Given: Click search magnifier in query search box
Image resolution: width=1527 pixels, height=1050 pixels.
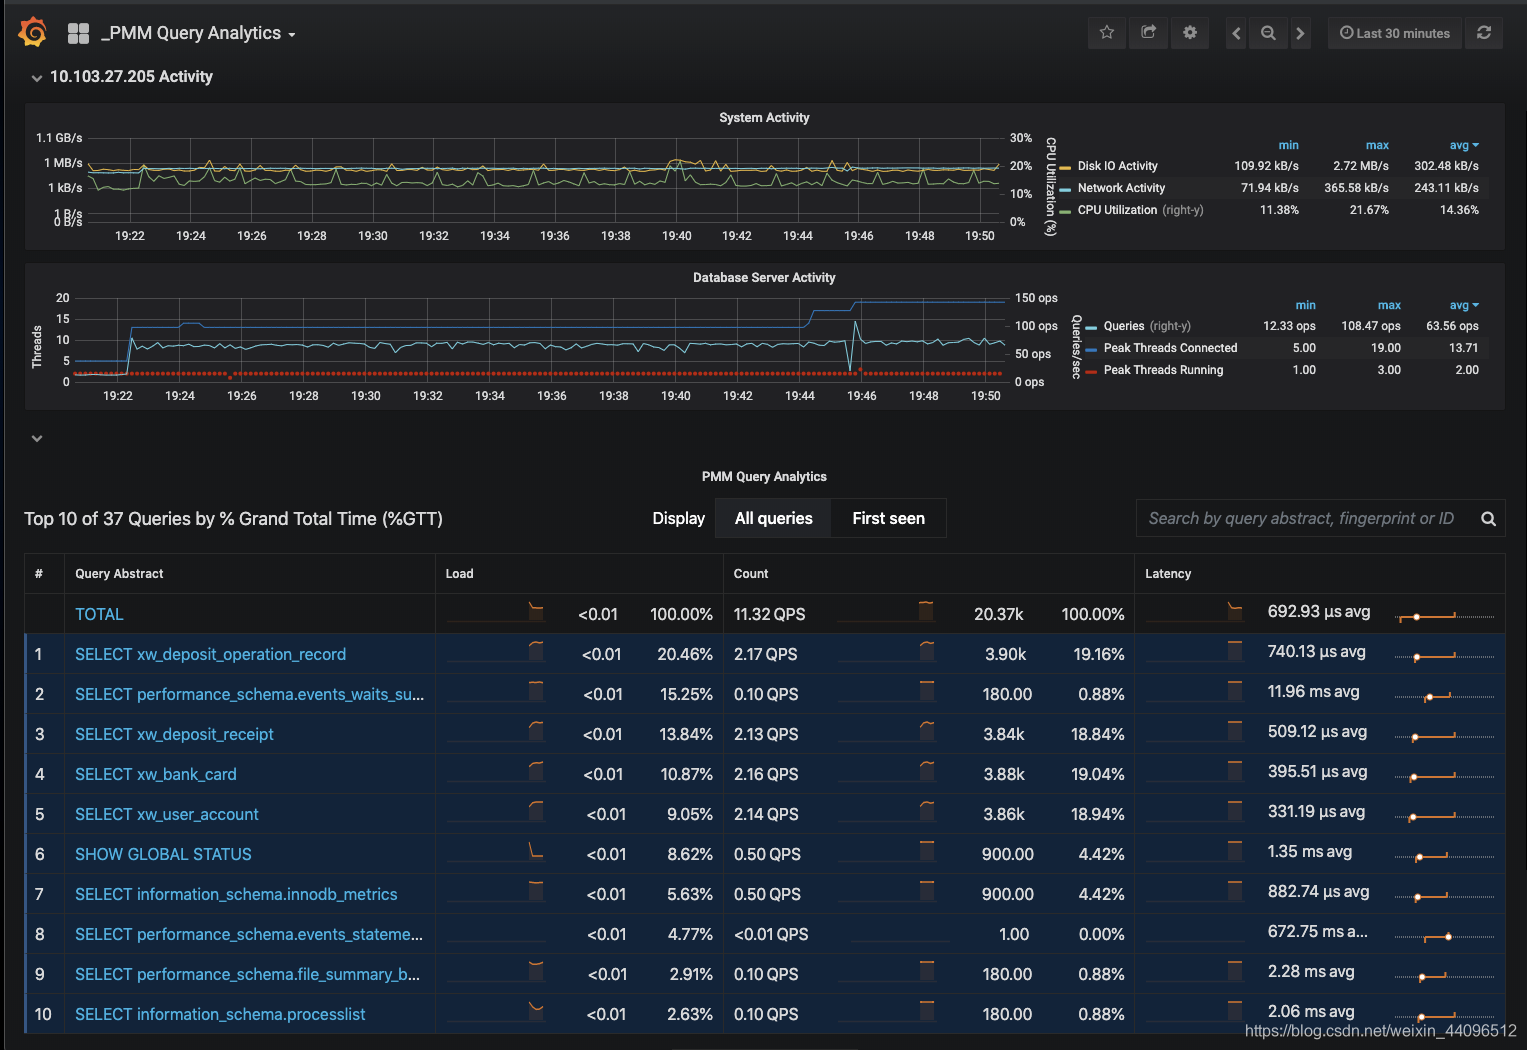Looking at the screenshot, I should 1488,518.
